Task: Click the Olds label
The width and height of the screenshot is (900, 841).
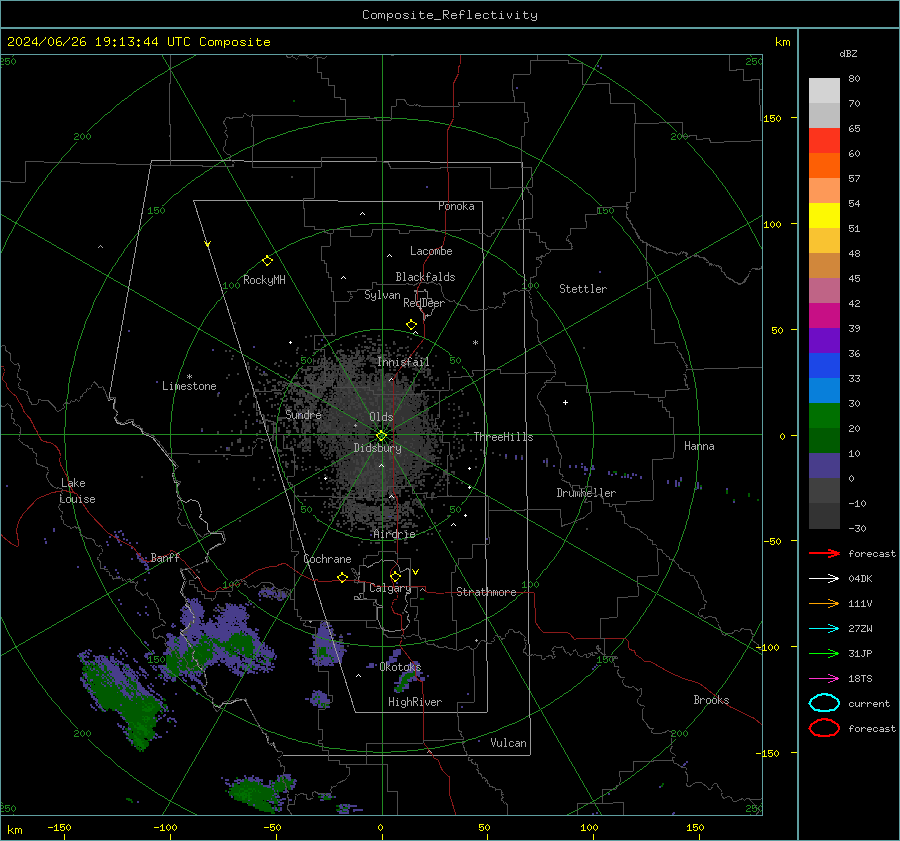Action: point(381,417)
